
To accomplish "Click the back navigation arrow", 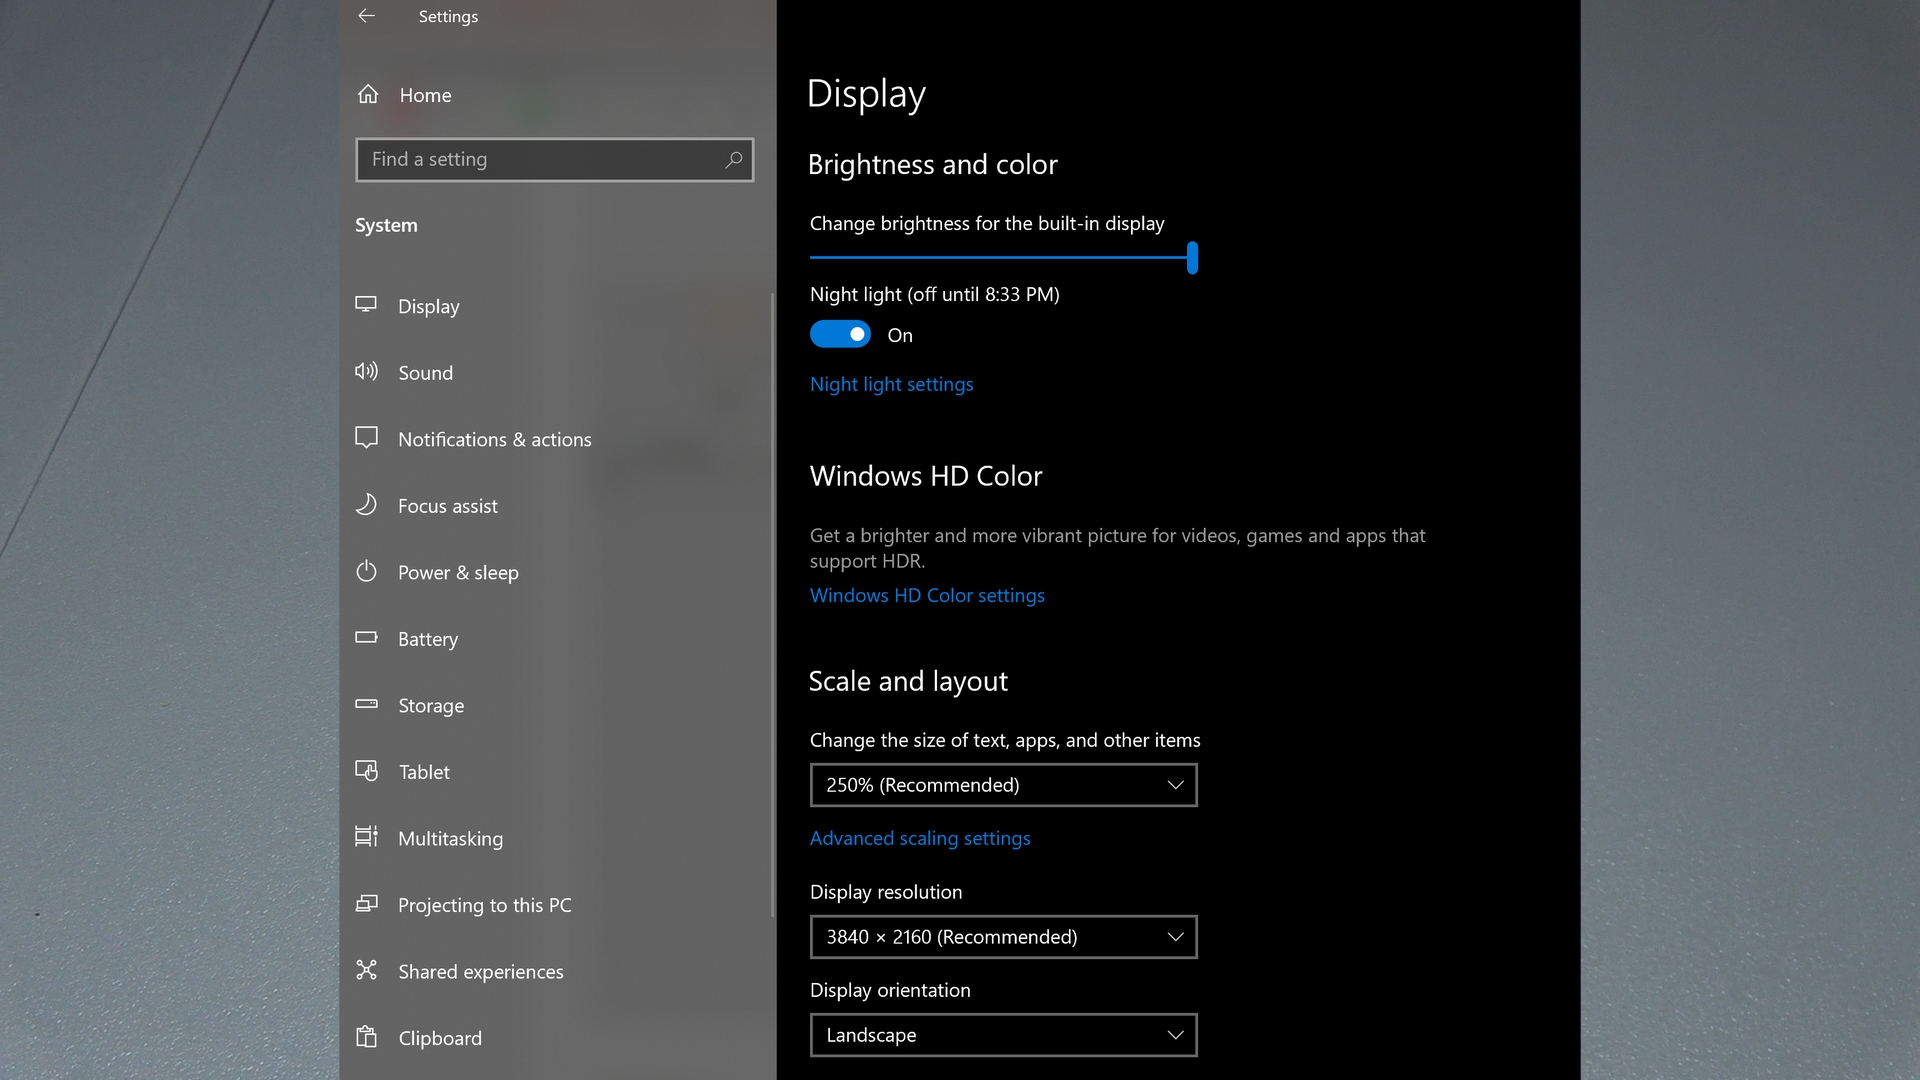I will click(x=367, y=16).
